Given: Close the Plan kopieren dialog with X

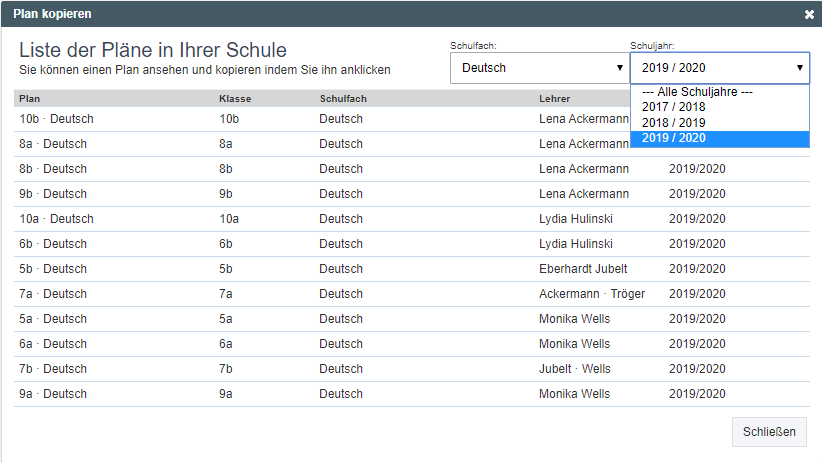Looking at the screenshot, I should click(809, 15).
